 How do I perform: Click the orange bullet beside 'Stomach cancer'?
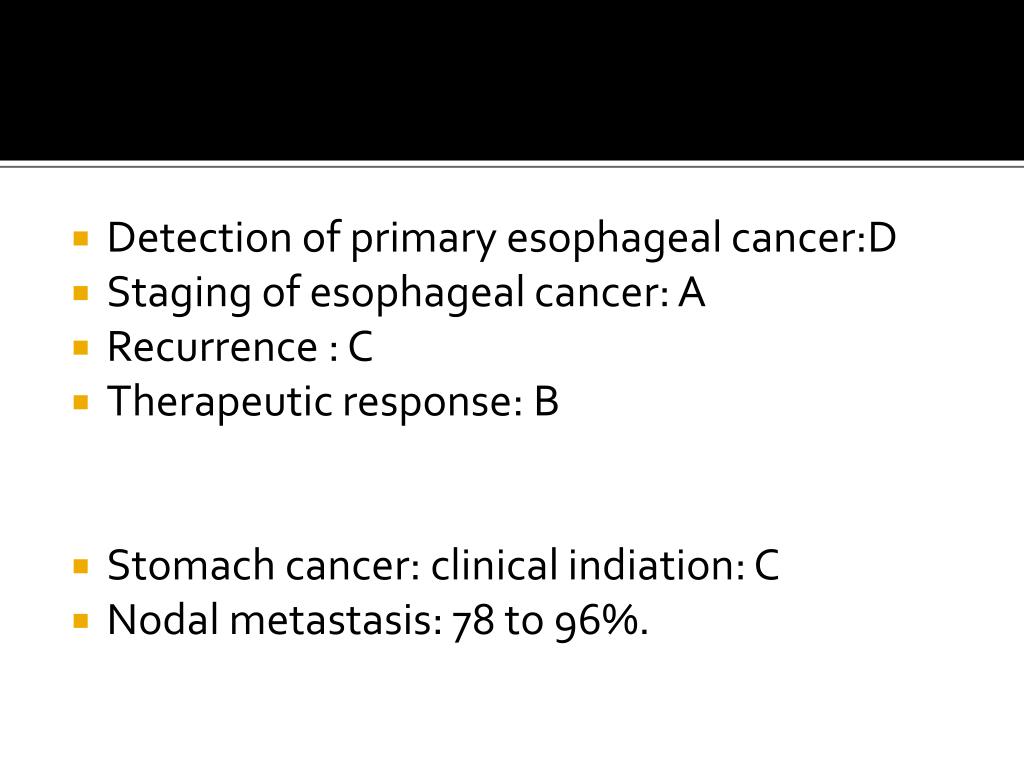coord(81,566)
